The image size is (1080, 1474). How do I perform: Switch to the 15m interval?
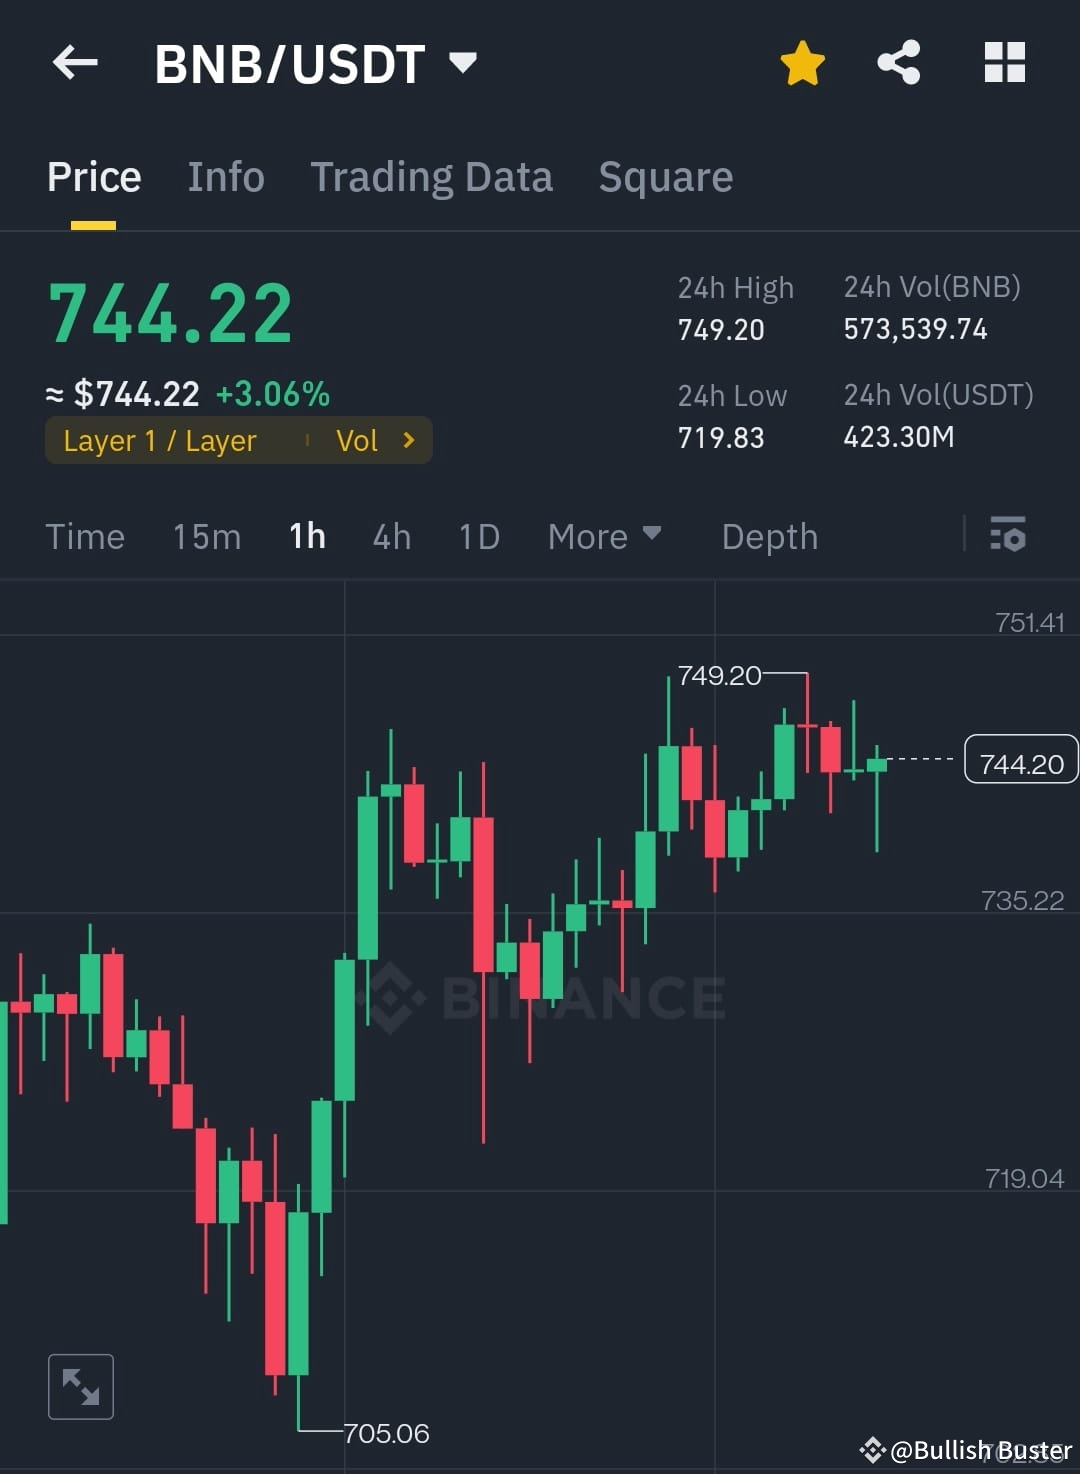(205, 536)
